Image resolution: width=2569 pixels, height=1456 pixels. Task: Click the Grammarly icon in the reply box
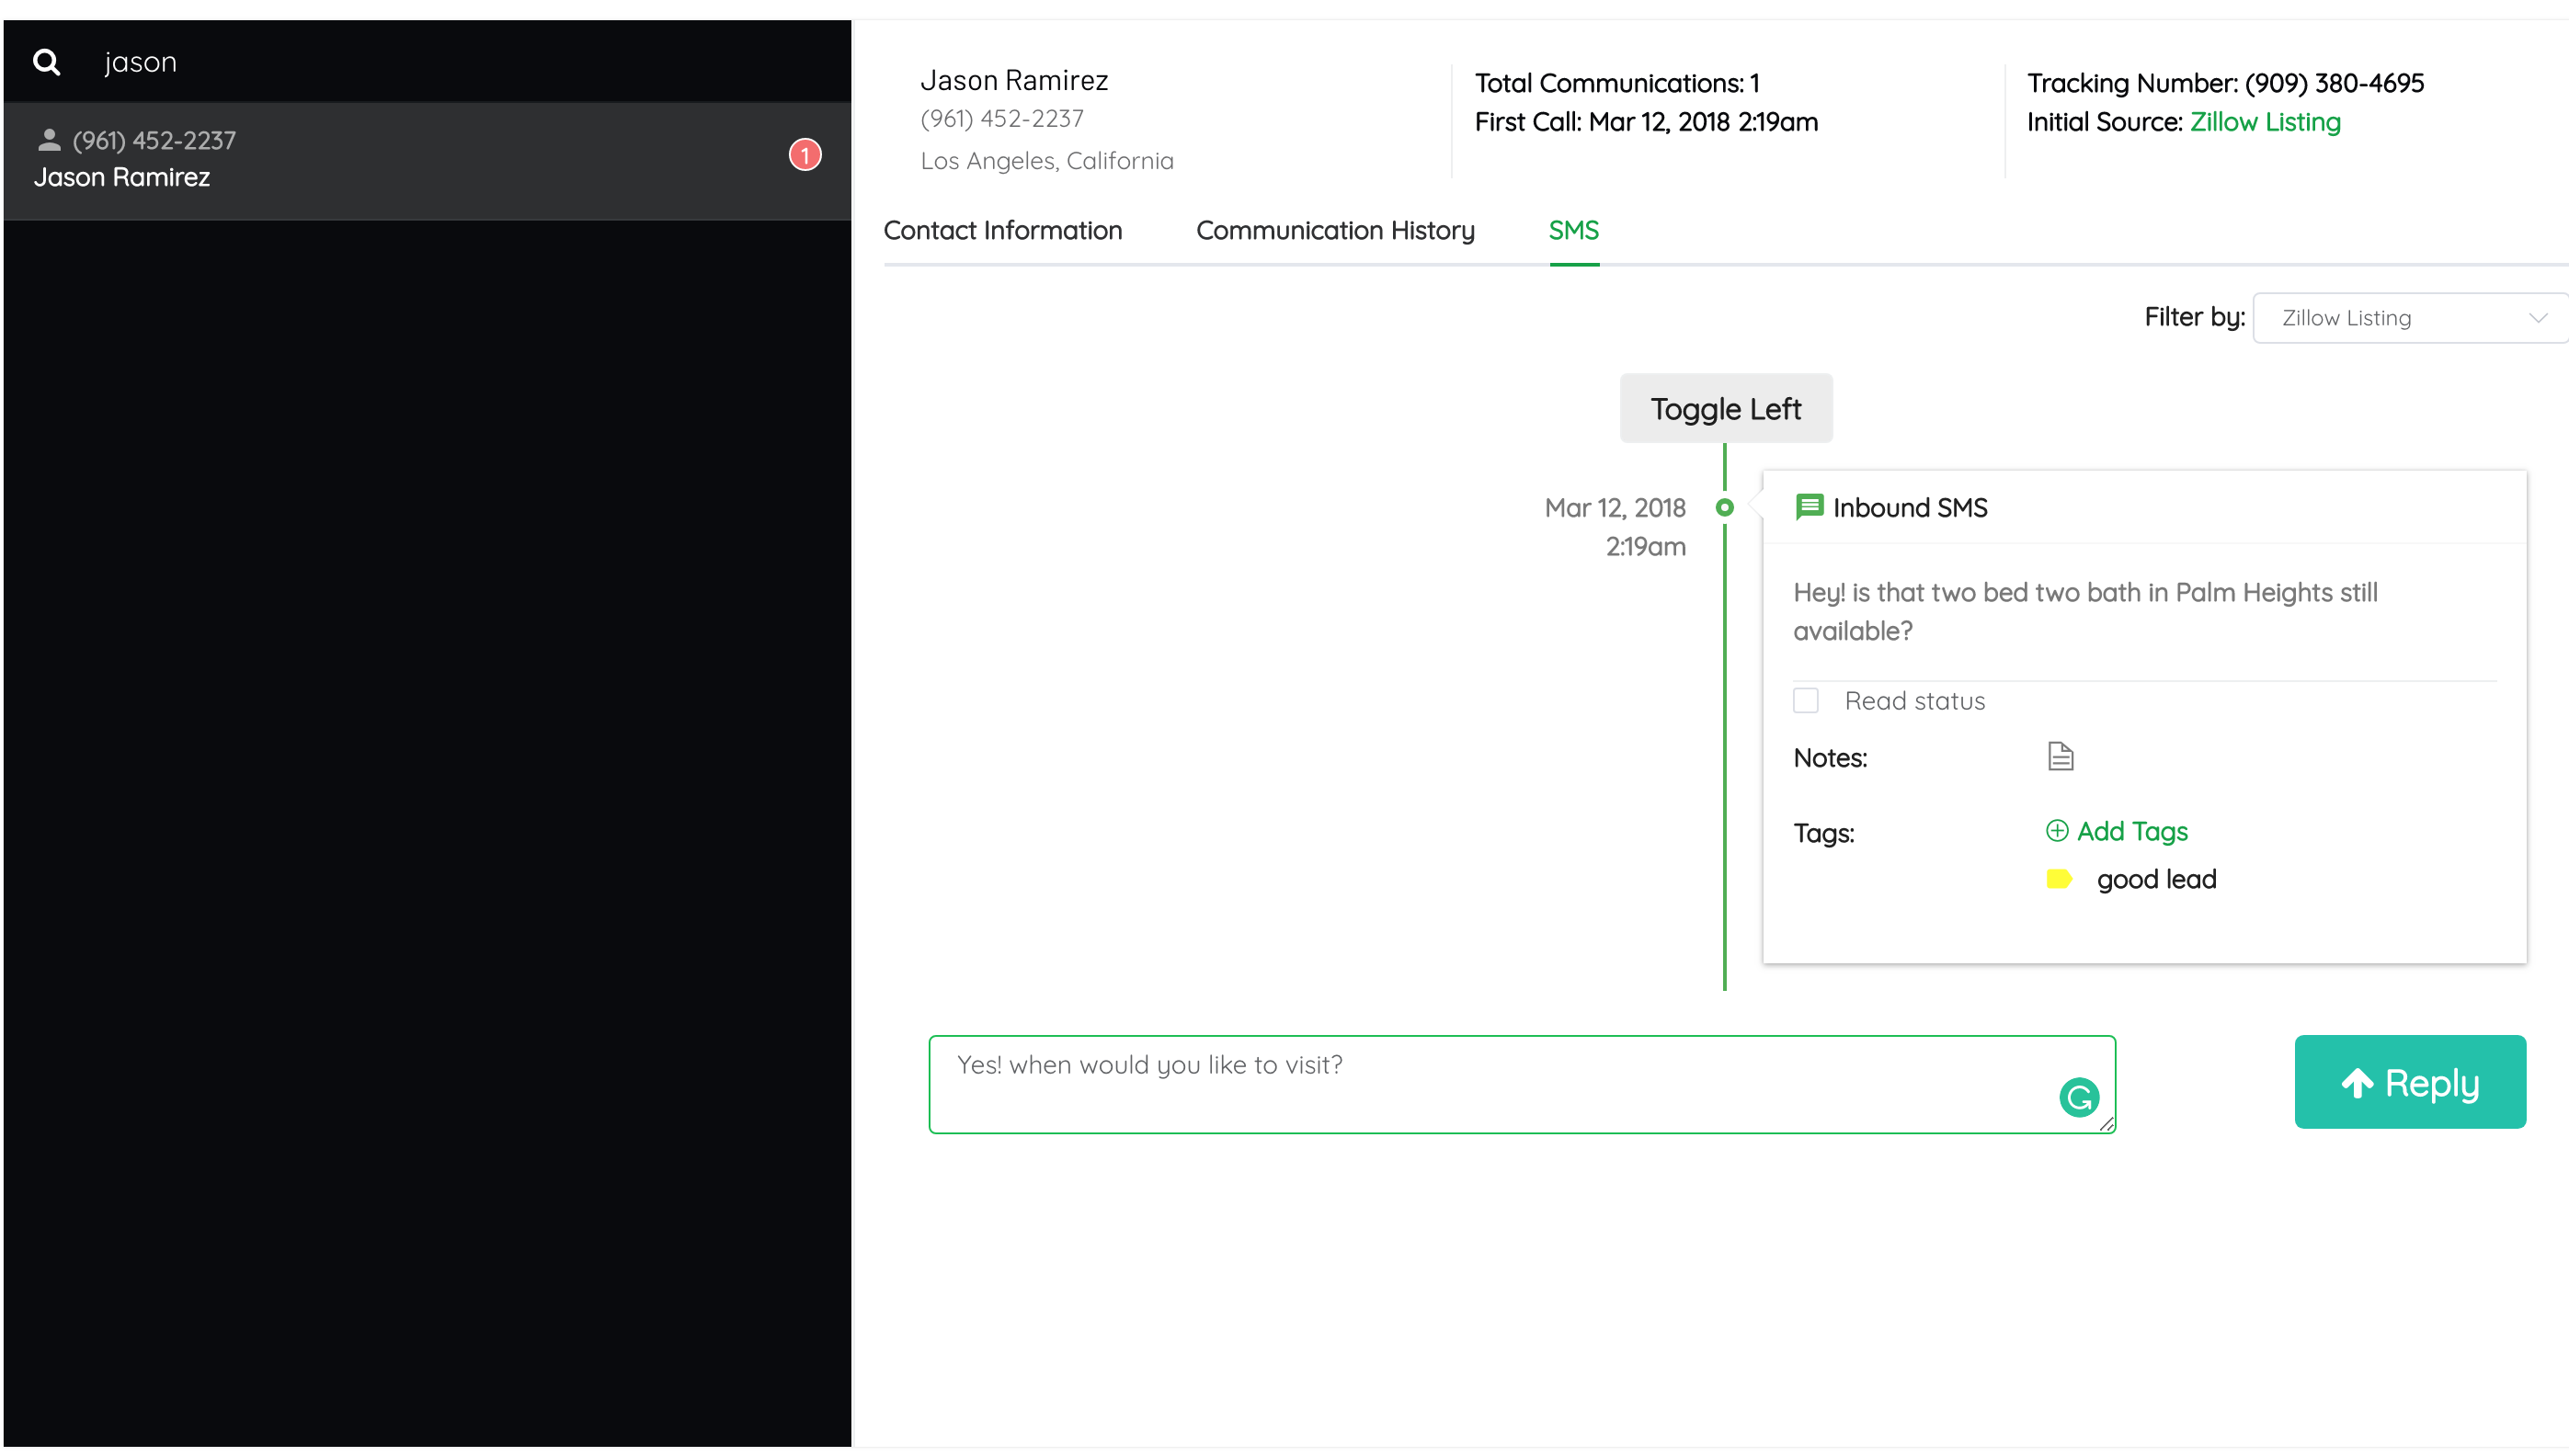(x=2079, y=1097)
